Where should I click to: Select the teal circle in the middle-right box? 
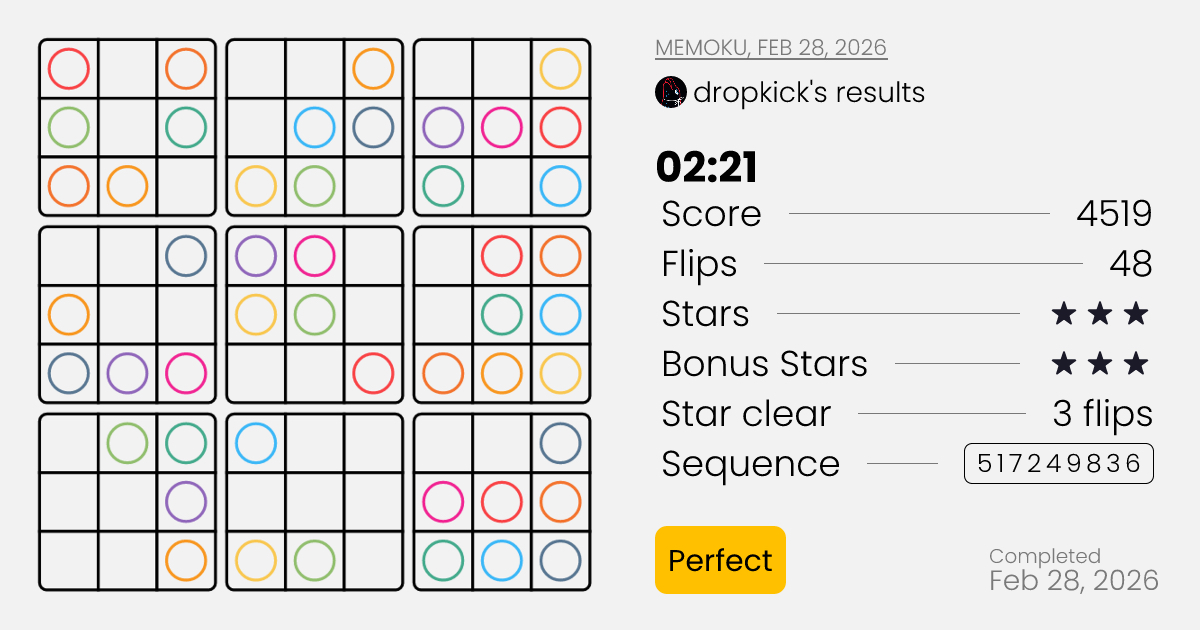point(502,314)
